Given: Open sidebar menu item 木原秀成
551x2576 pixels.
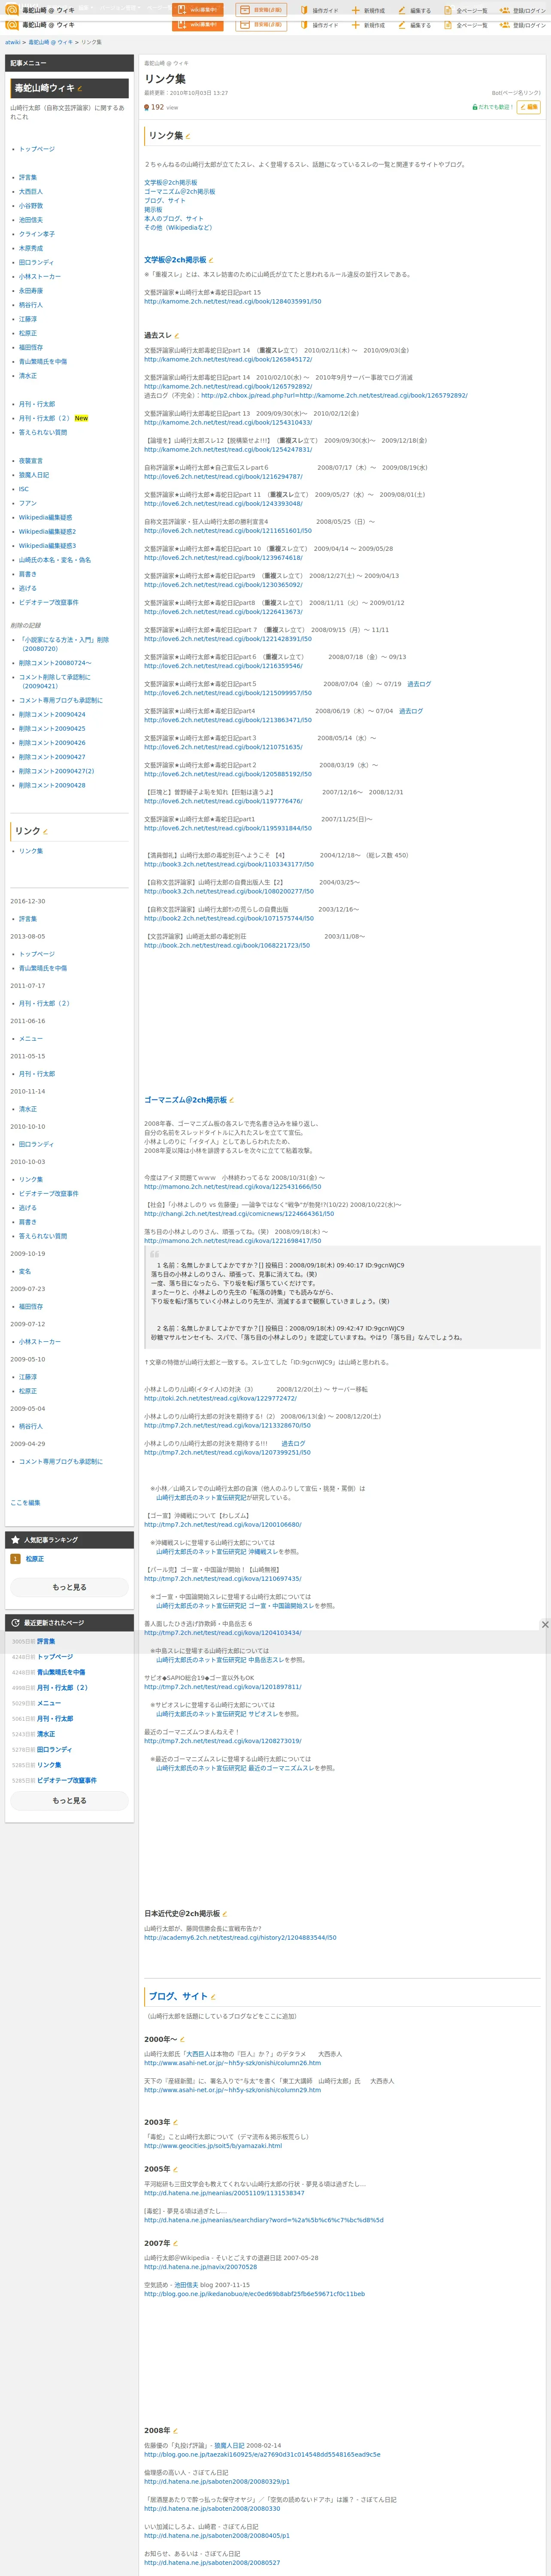Looking at the screenshot, I should (31, 248).
